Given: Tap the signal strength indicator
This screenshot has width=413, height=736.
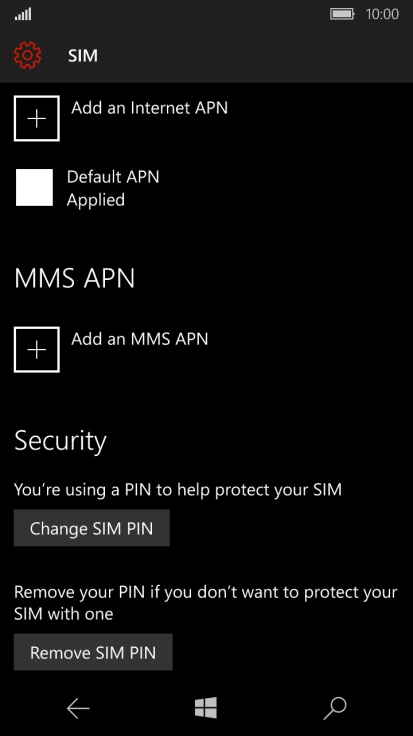Looking at the screenshot, I should pos(23,15).
